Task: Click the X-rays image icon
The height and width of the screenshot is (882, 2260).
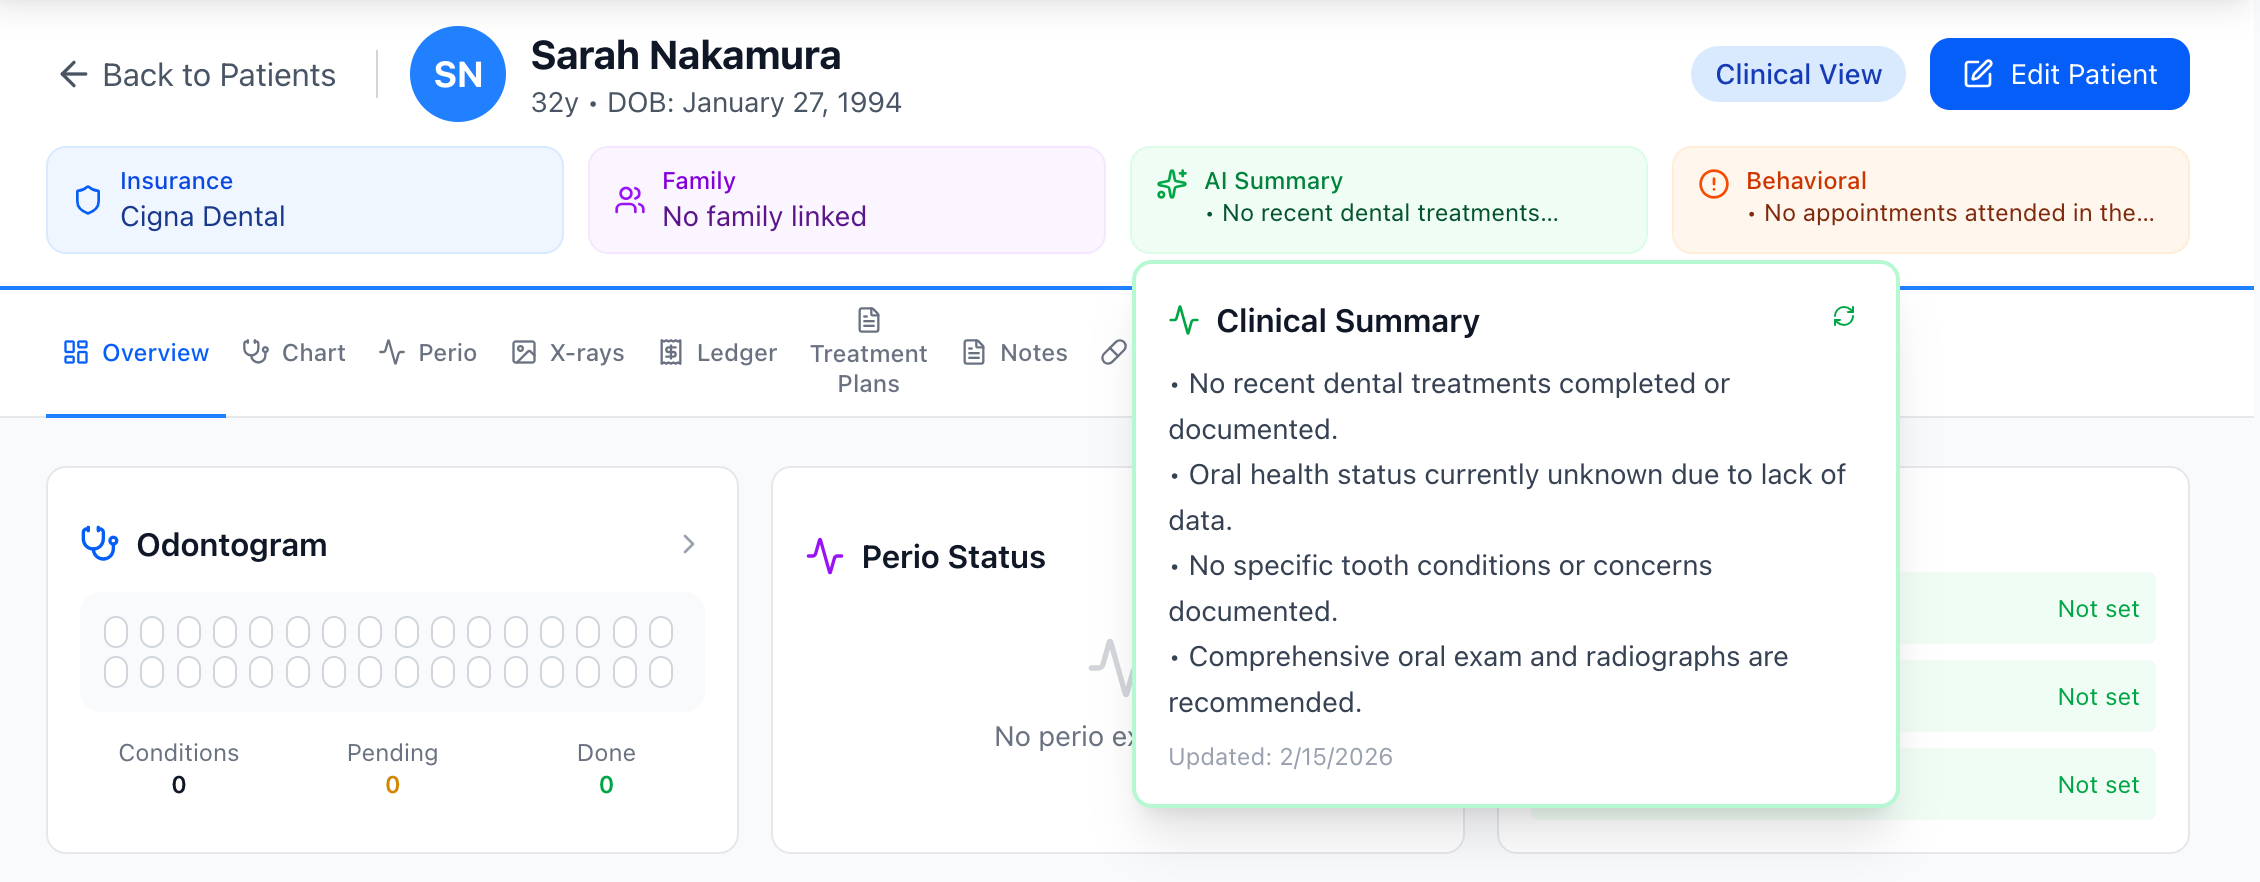Action: (x=524, y=352)
